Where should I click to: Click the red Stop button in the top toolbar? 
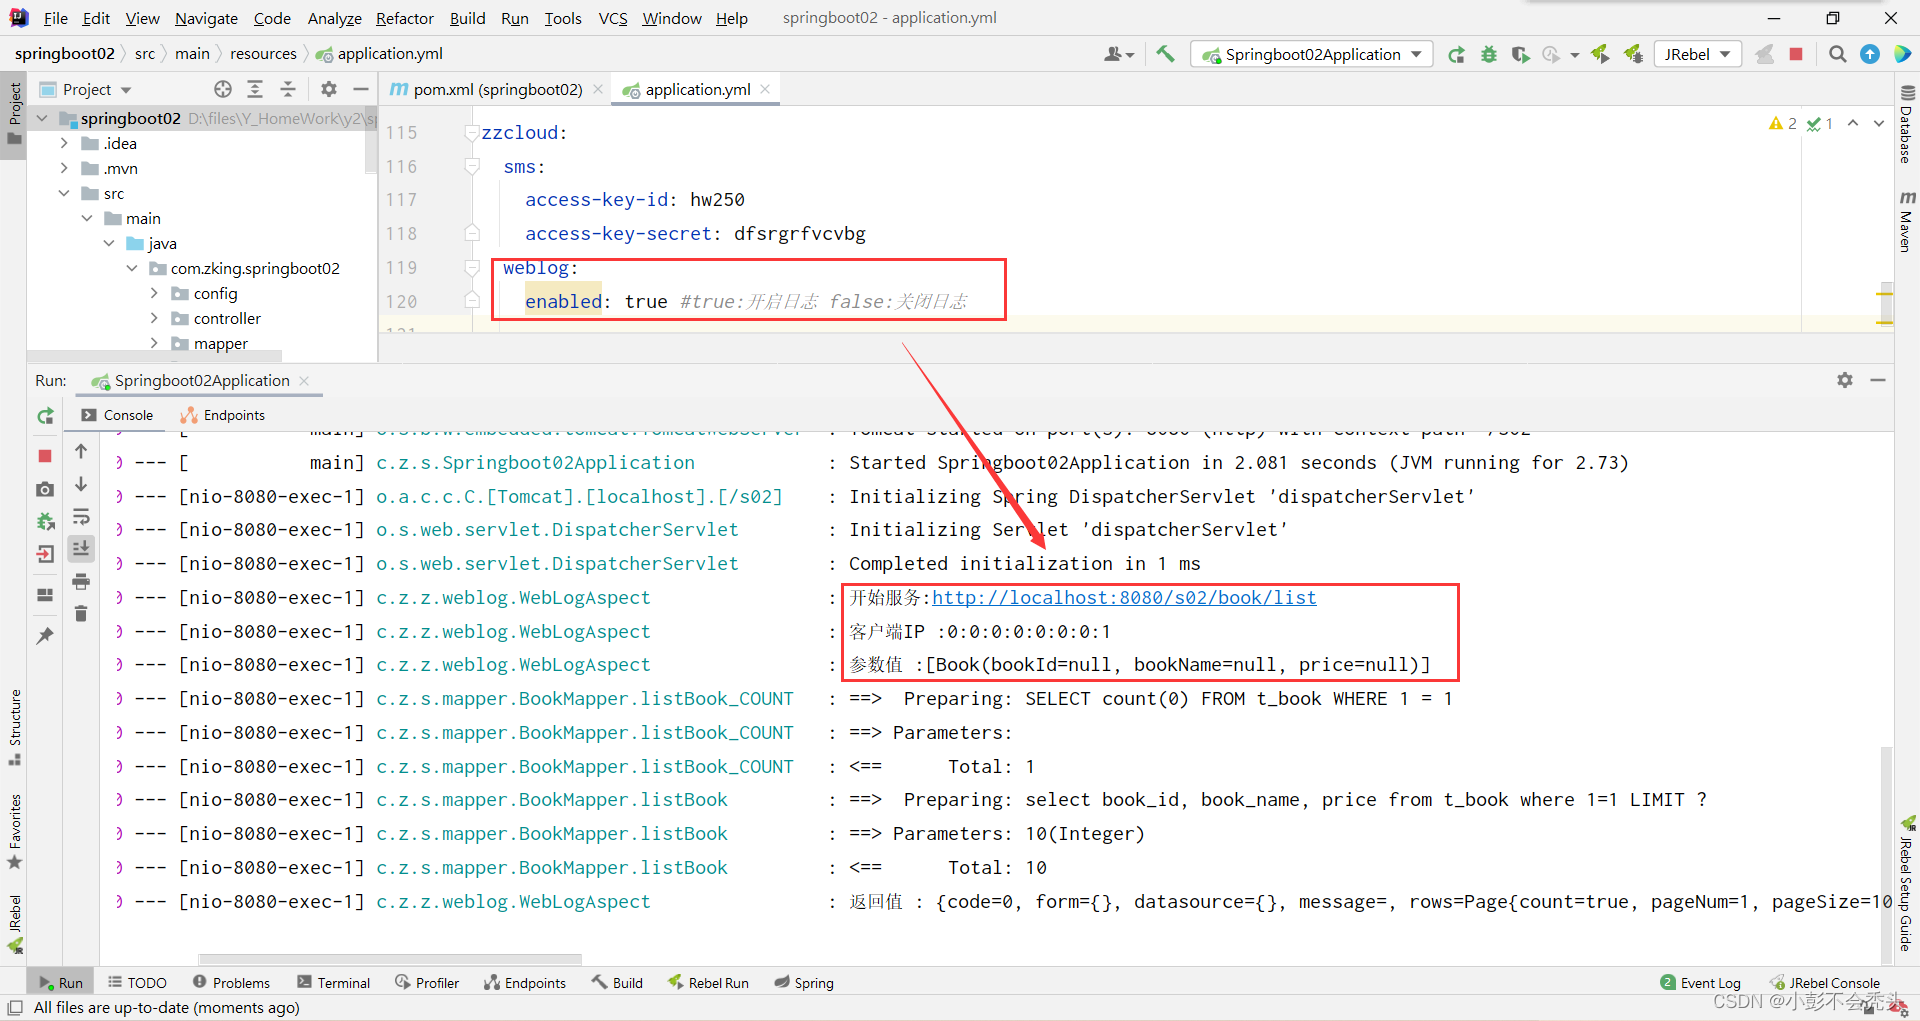1796,54
